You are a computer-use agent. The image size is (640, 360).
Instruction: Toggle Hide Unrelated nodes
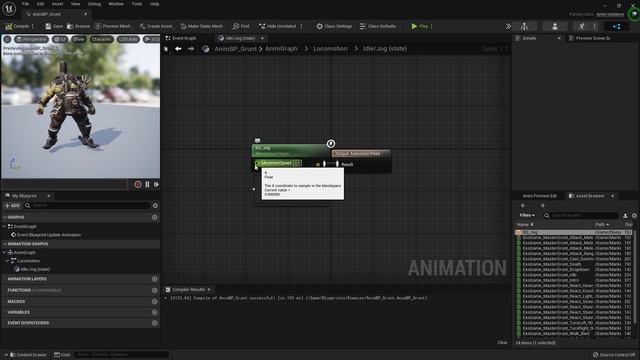pos(278,26)
